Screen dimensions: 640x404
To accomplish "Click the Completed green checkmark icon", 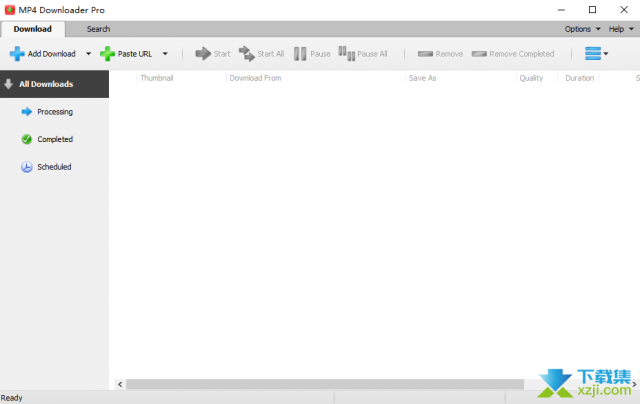I will (x=27, y=139).
